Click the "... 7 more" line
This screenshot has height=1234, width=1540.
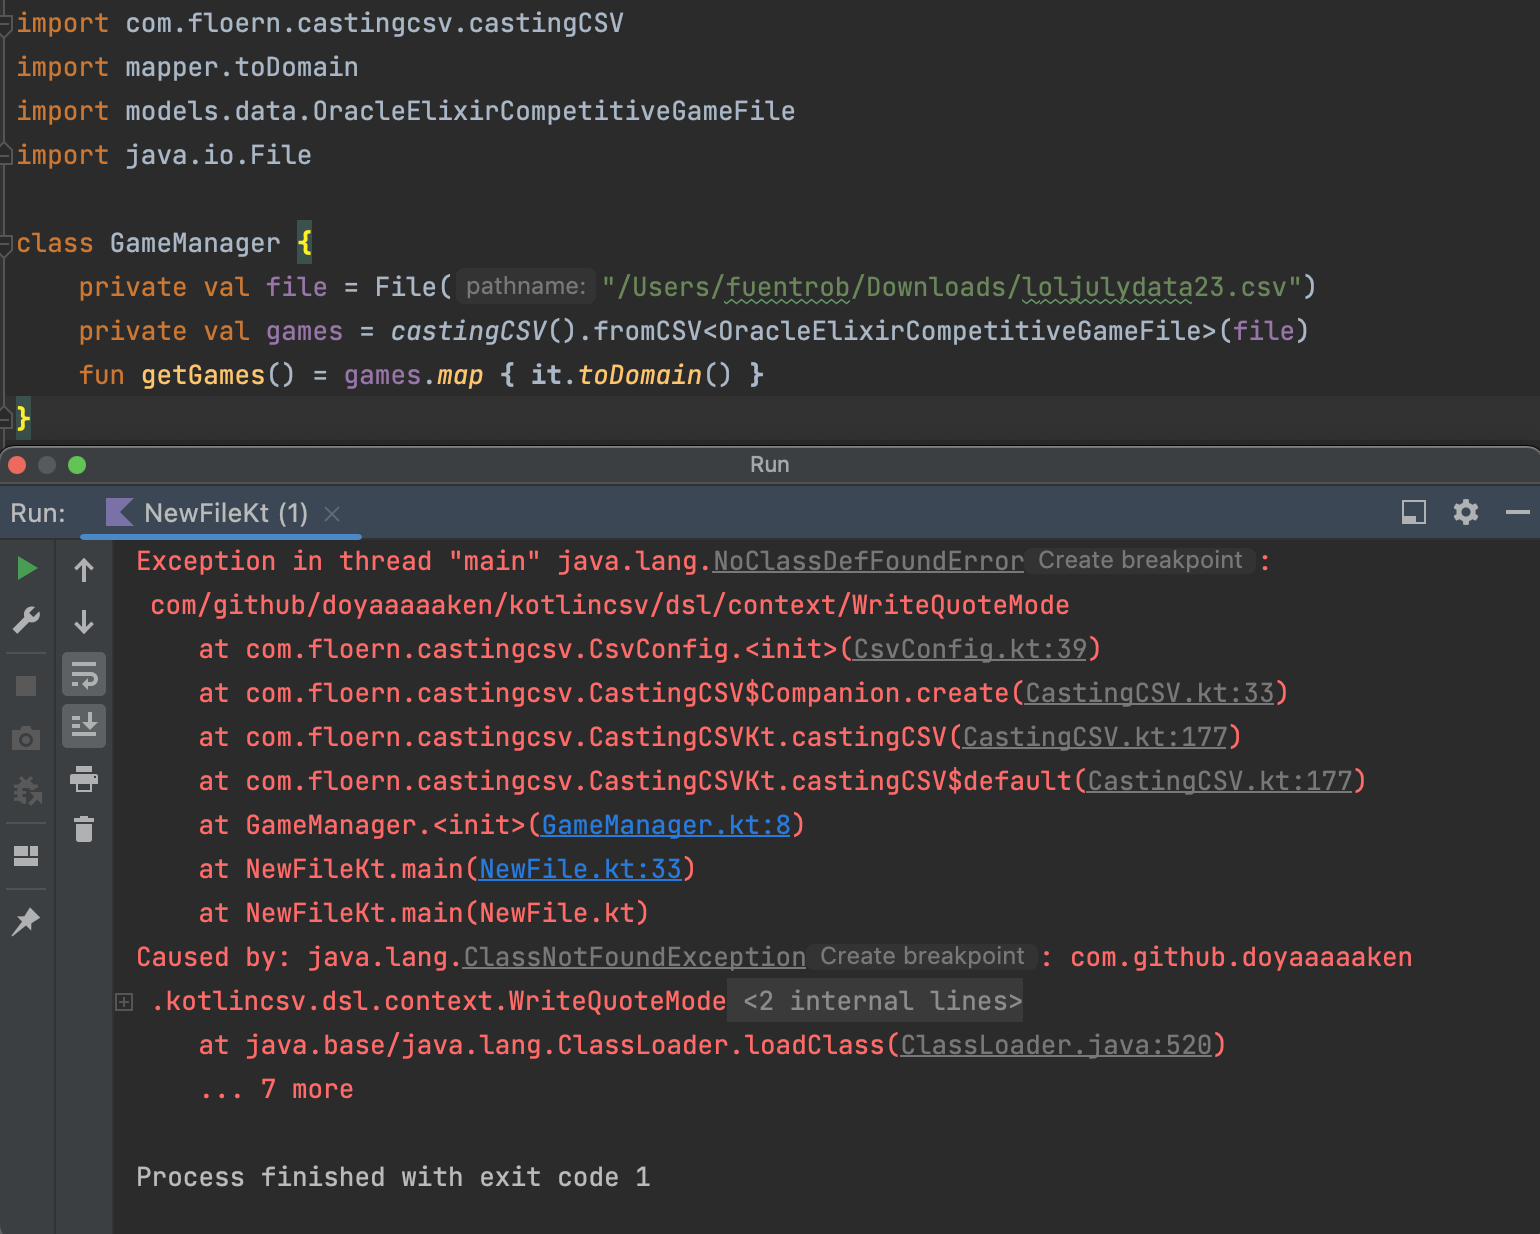click(x=277, y=1089)
